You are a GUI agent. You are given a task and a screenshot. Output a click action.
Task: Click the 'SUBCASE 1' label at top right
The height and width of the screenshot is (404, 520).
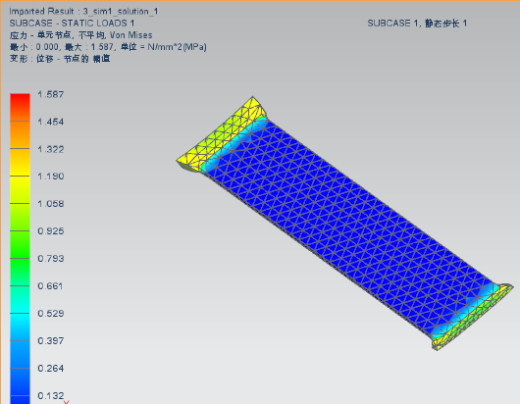[417, 23]
